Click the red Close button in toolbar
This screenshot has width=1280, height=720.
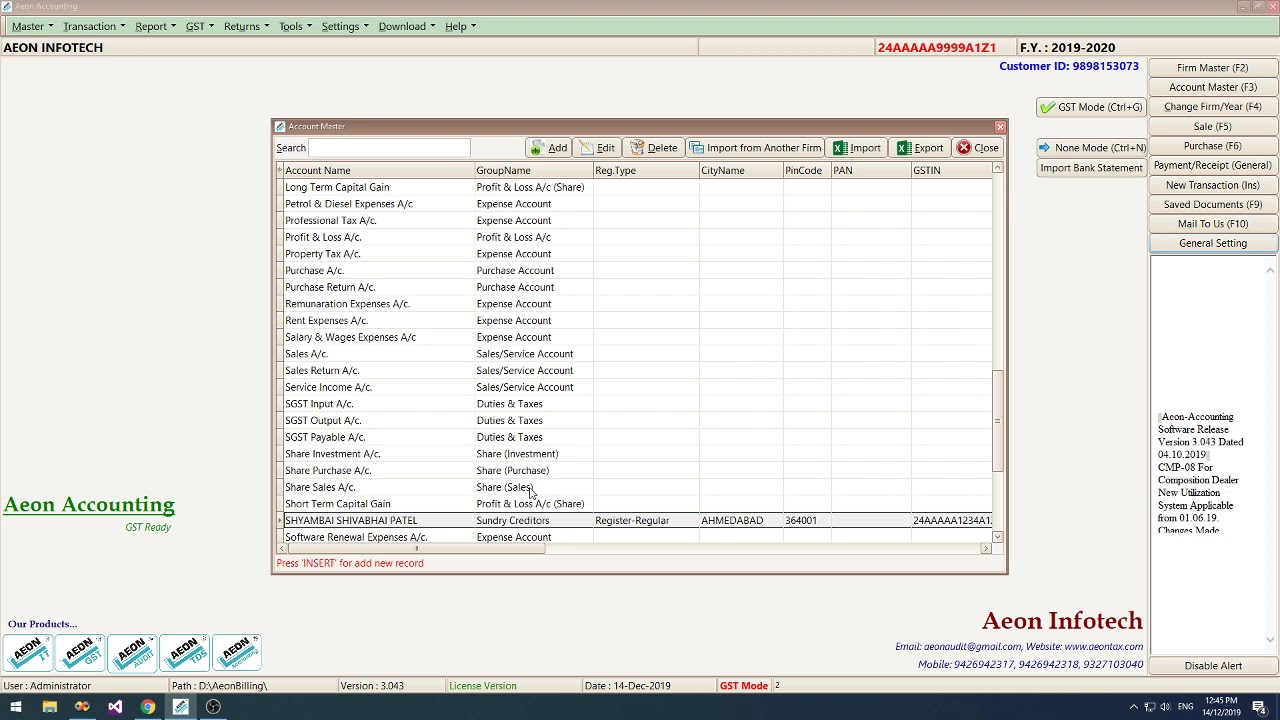tap(977, 148)
